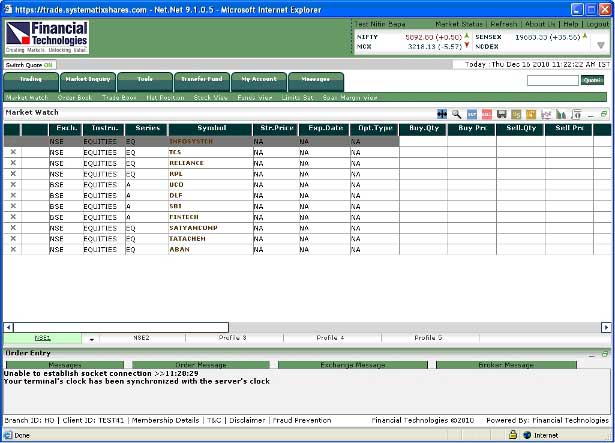Viewport: 615px width, 443px height.
Task: Click the formula calculator icon in toolbar
Action: [x=576, y=114]
